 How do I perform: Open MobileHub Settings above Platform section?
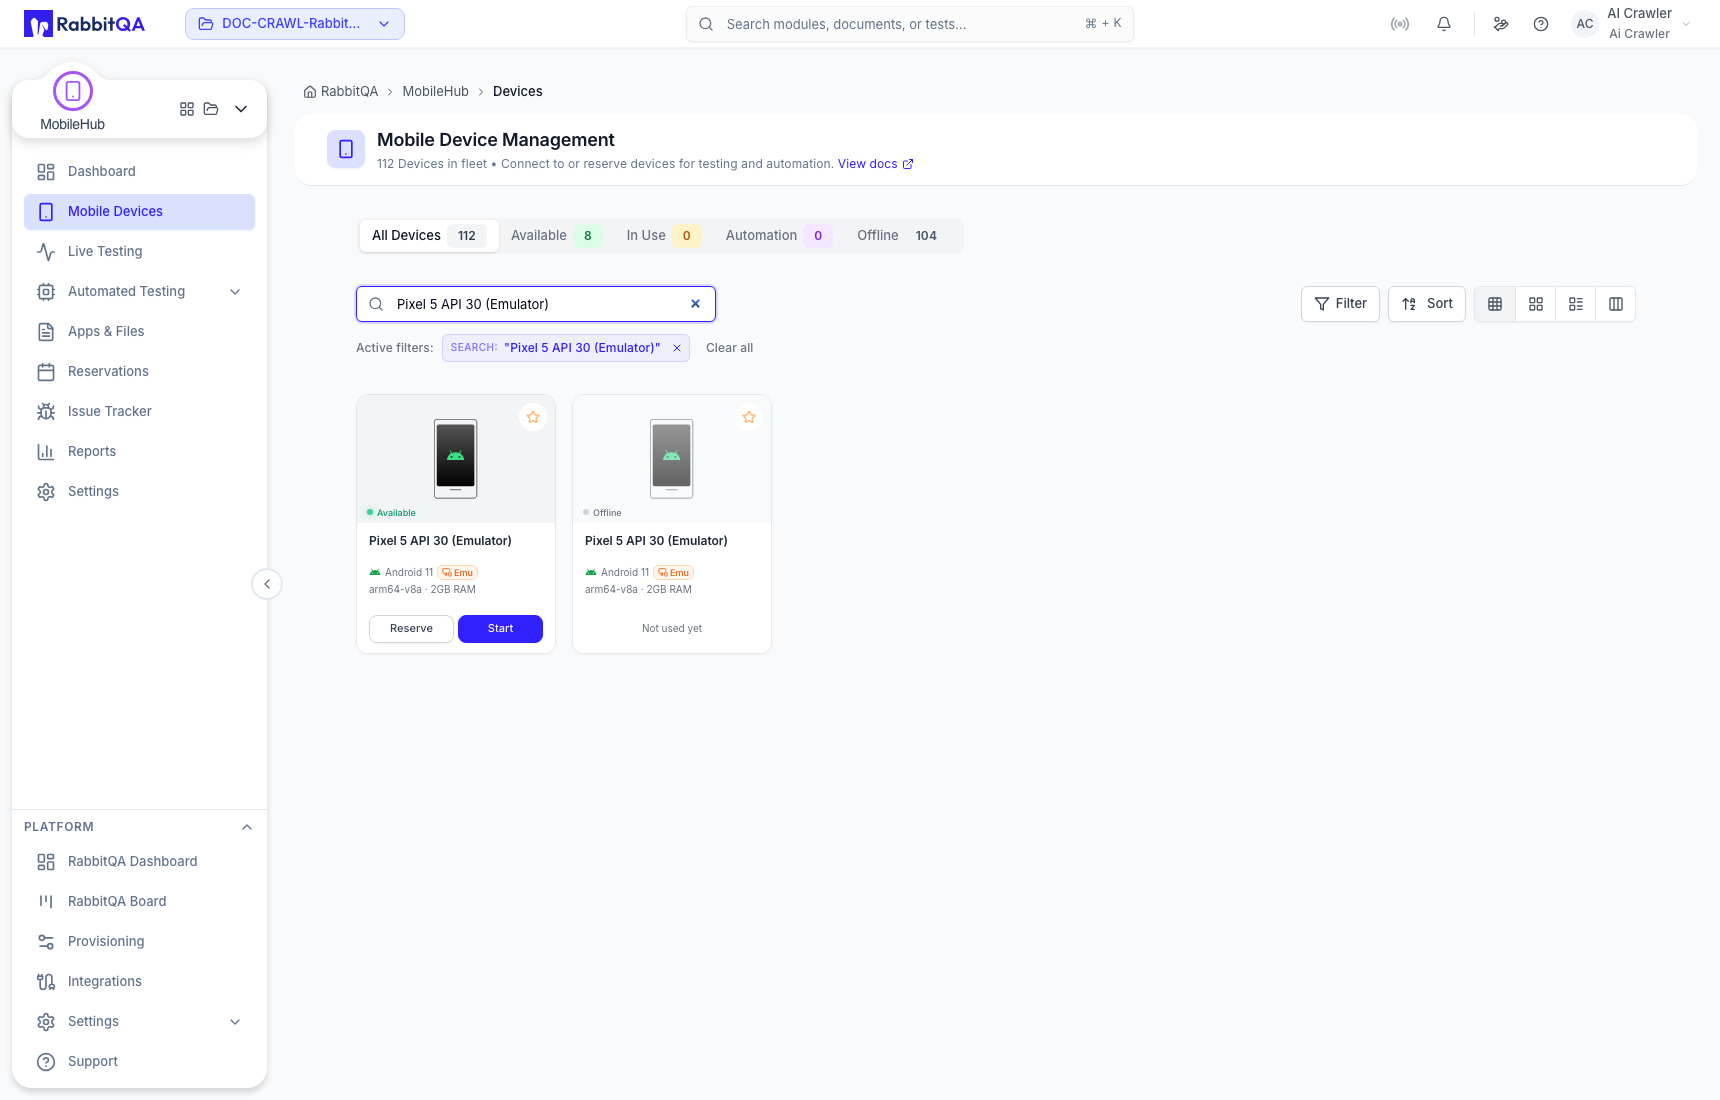point(139,491)
